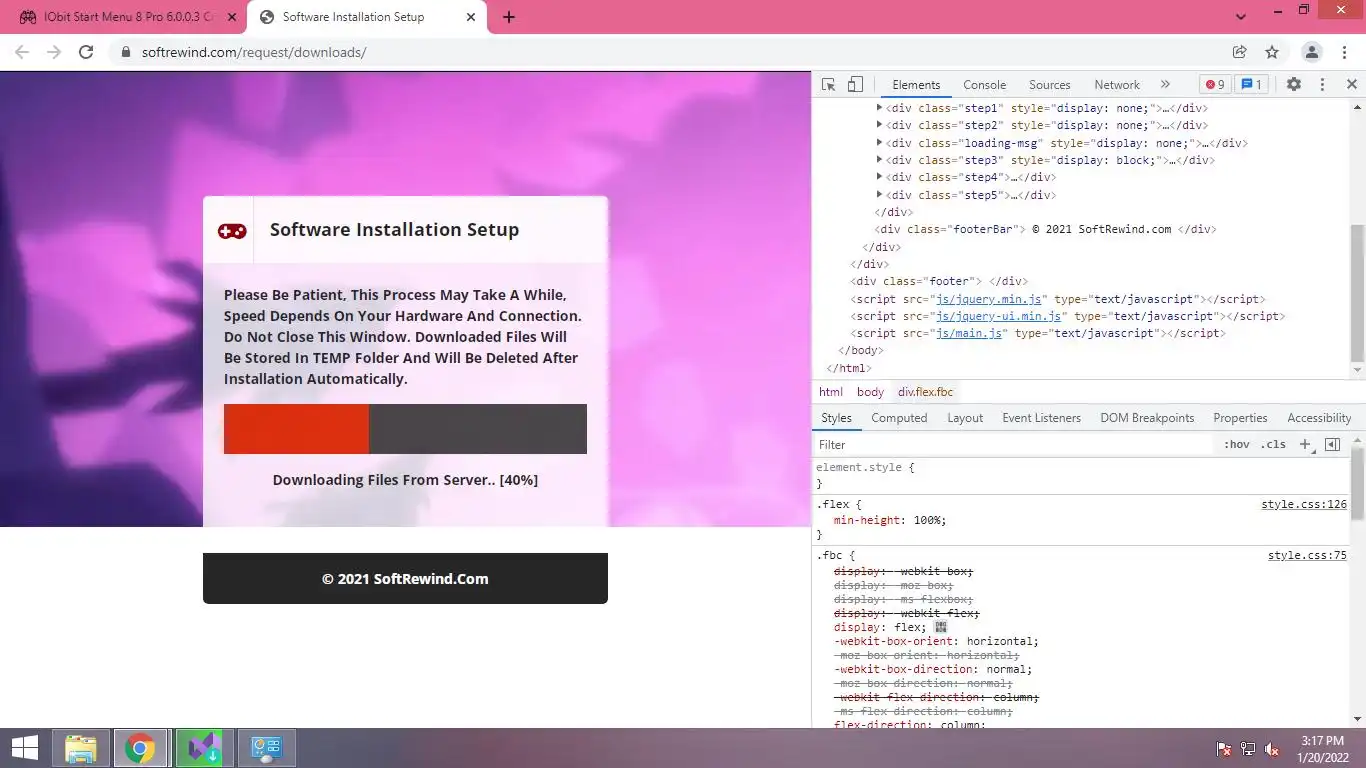This screenshot has height=768, width=1366.
Task: Select the div.flex.fbc breadcrumb
Action: (925, 392)
